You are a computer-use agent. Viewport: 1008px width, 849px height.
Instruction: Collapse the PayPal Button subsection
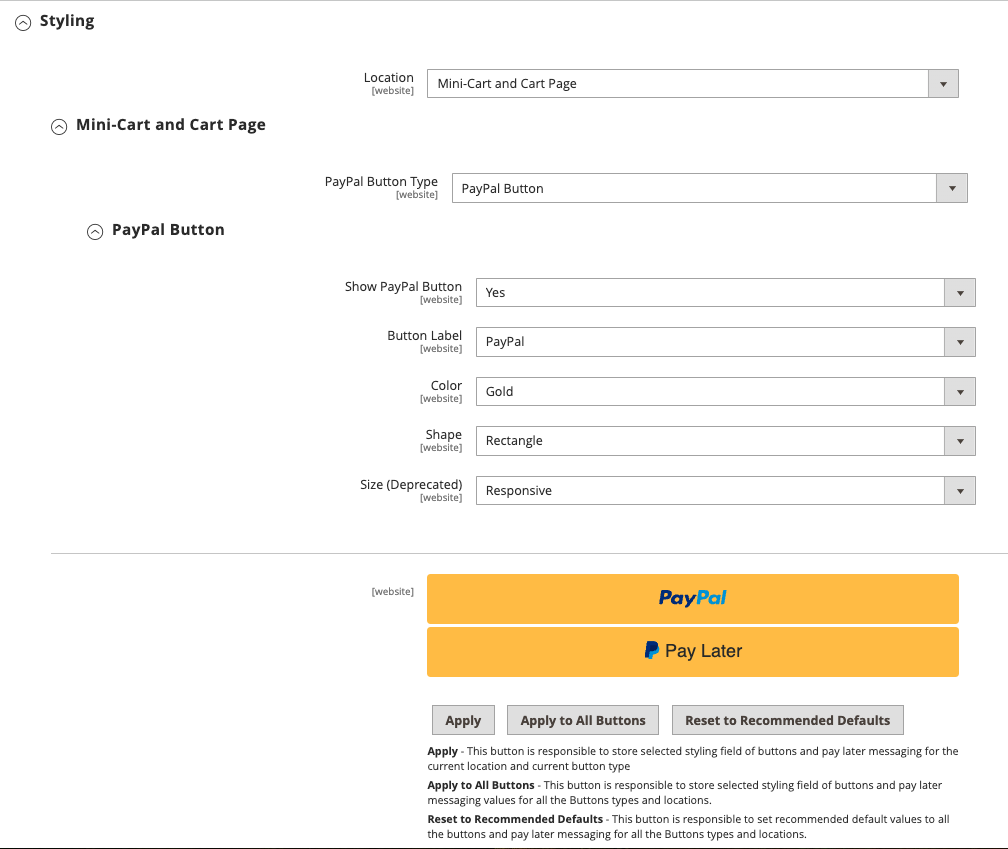tap(95, 231)
